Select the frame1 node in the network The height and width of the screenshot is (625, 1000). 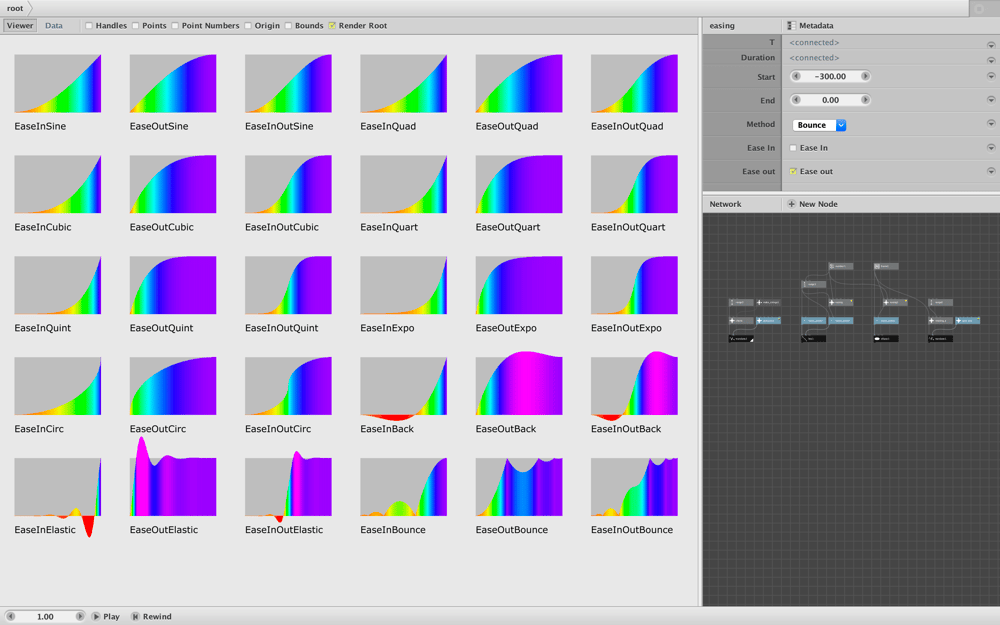886,266
